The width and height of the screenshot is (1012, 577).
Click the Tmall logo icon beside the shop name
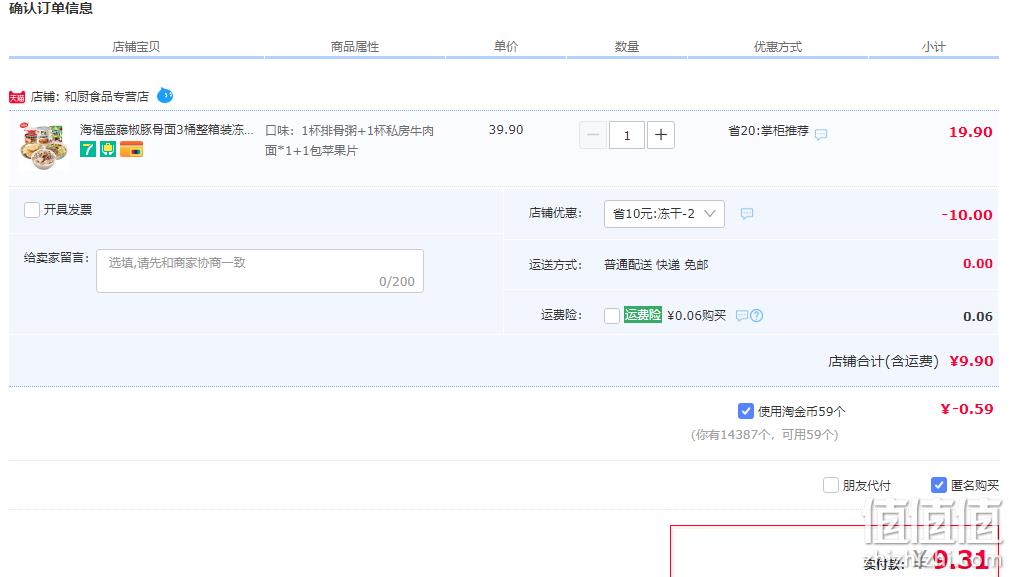click(x=17, y=97)
